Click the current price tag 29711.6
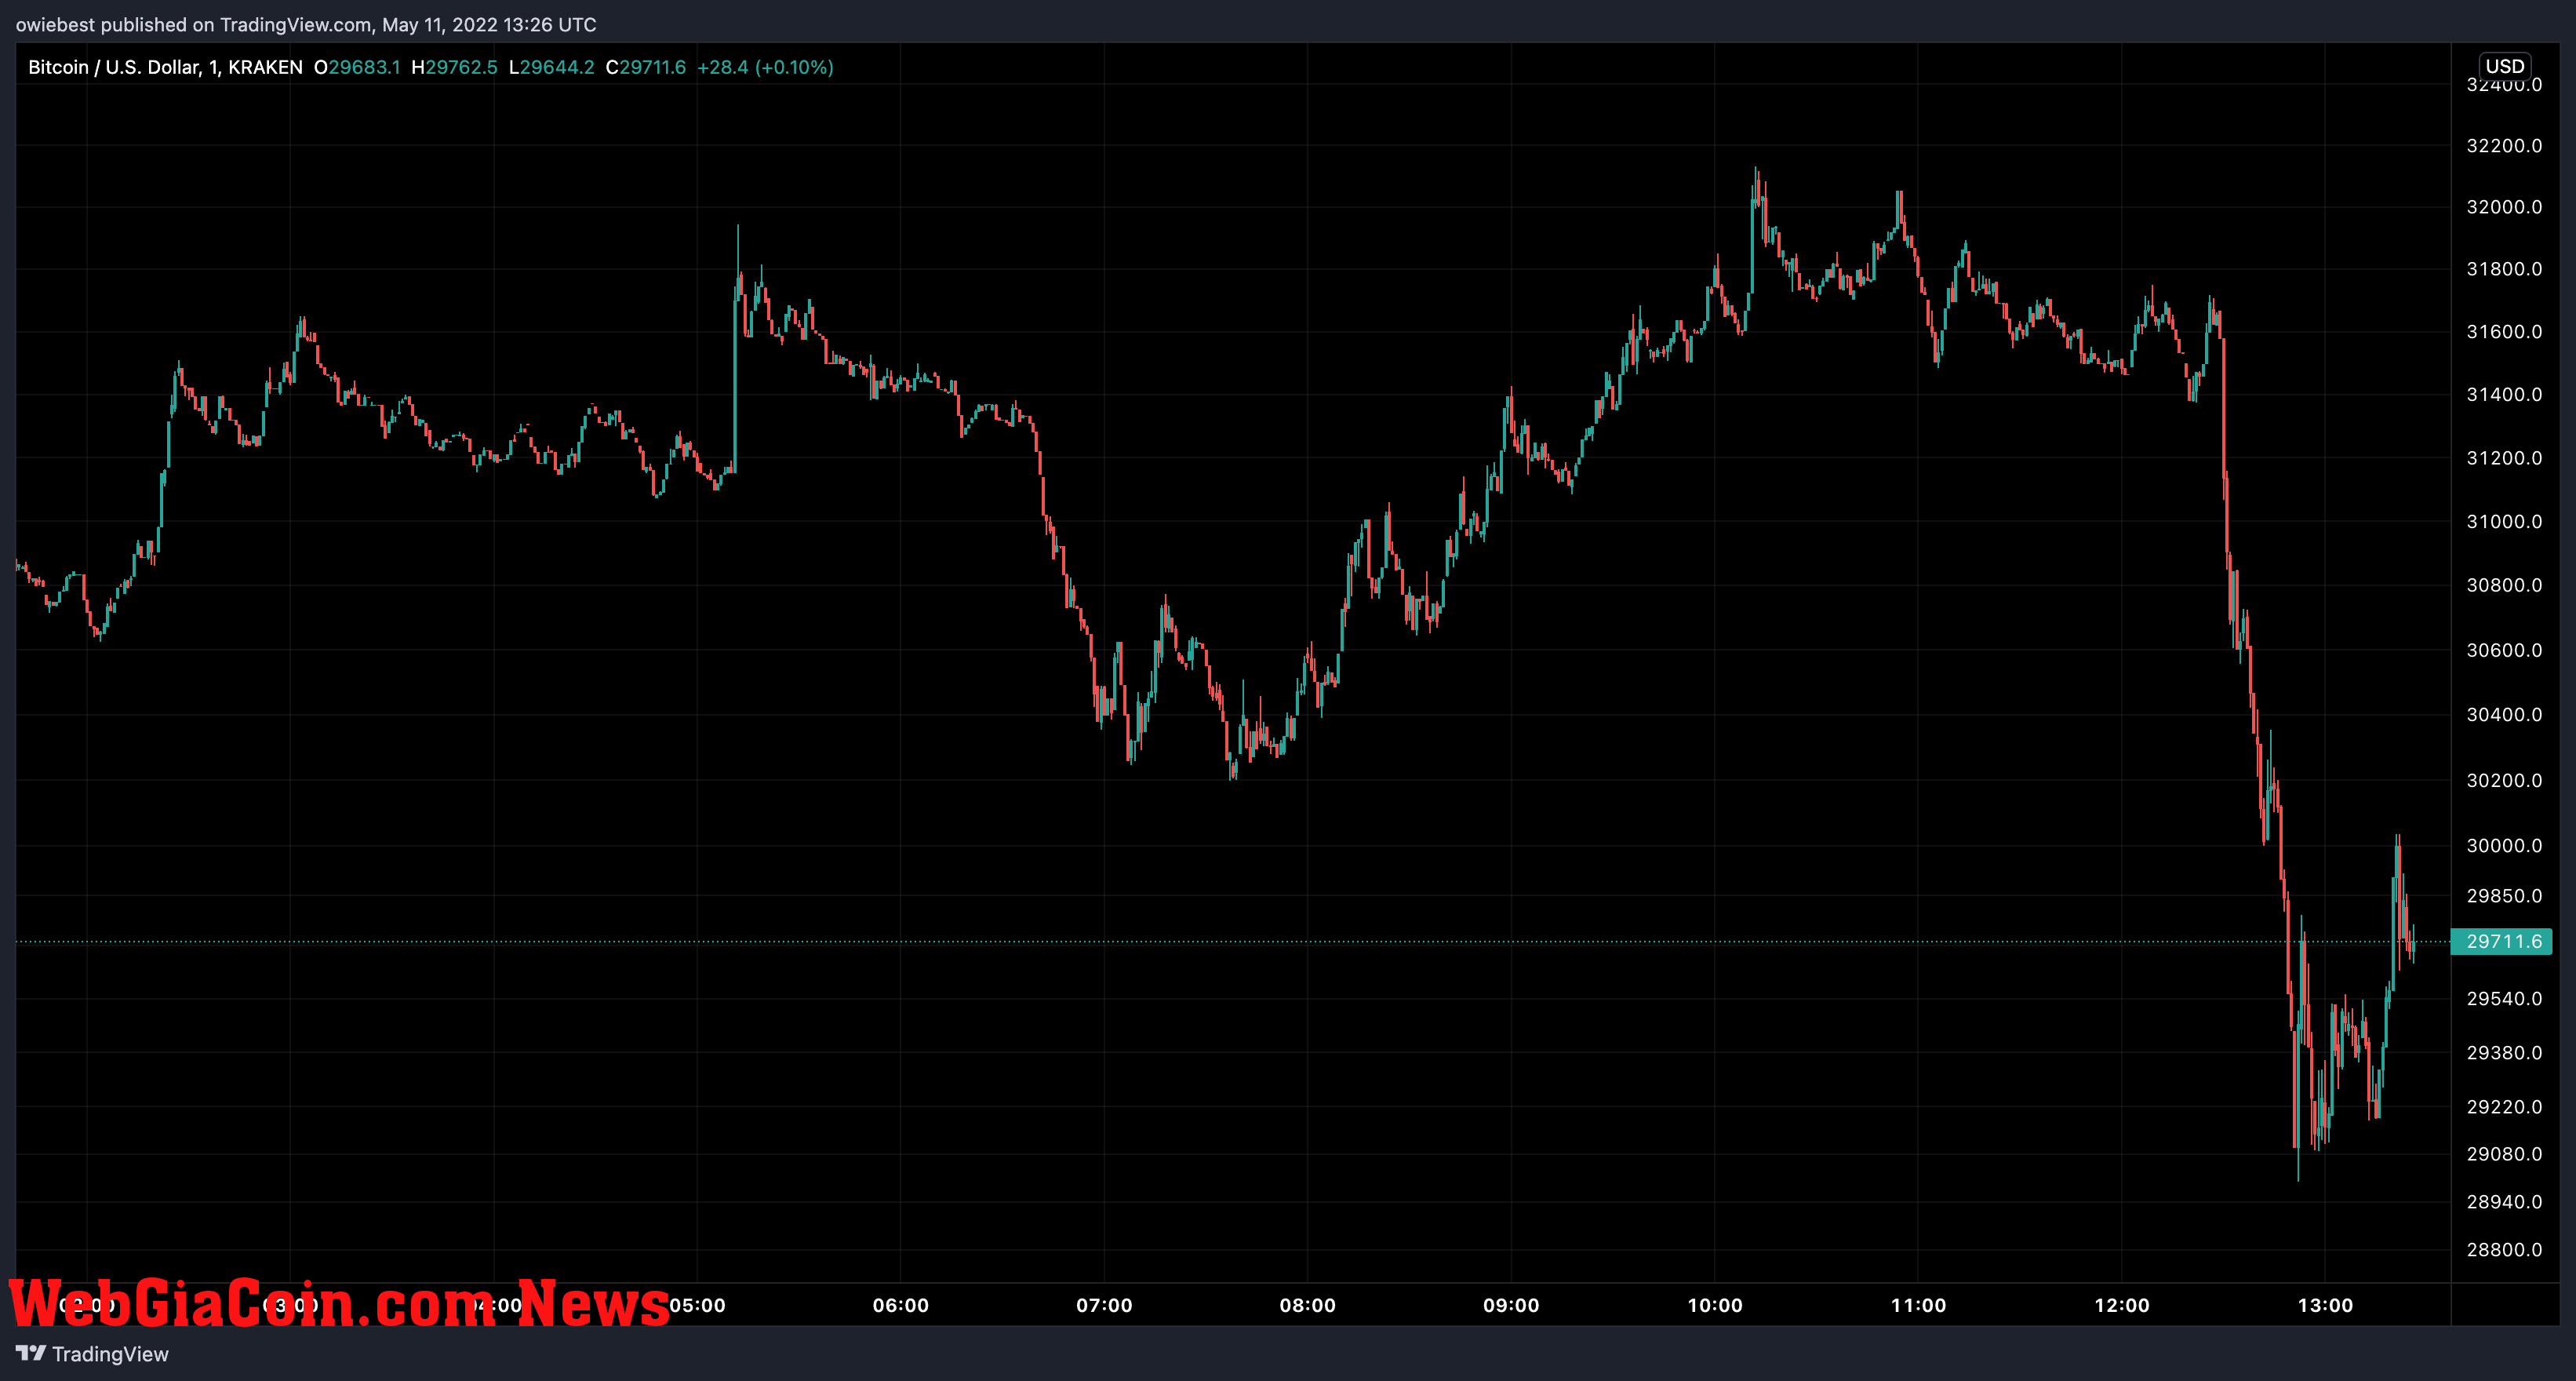 click(x=2501, y=941)
